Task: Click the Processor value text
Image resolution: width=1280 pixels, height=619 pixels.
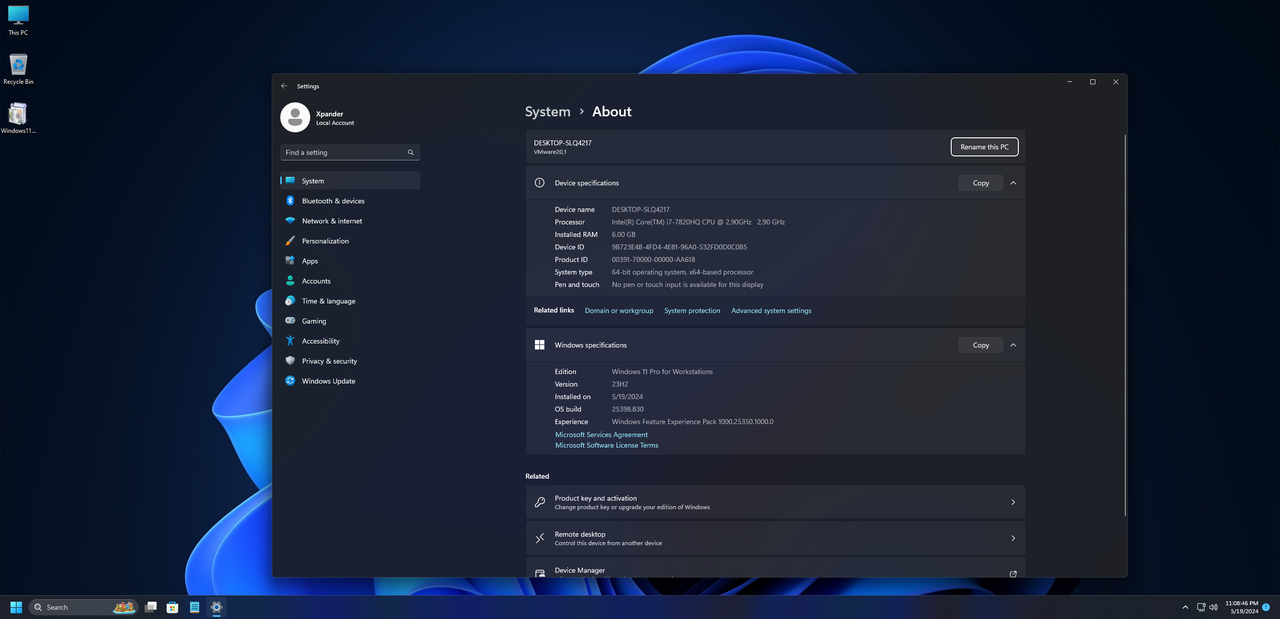Action: (x=698, y=222)
